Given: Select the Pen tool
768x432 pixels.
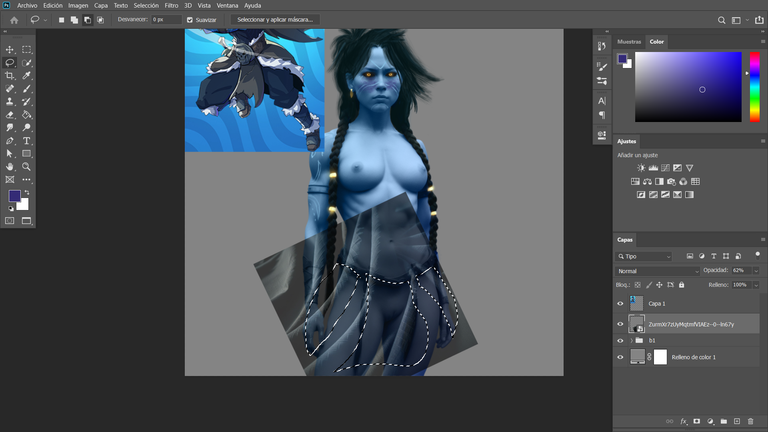Looking at the screenshot, I should click(x=9, y=141).
